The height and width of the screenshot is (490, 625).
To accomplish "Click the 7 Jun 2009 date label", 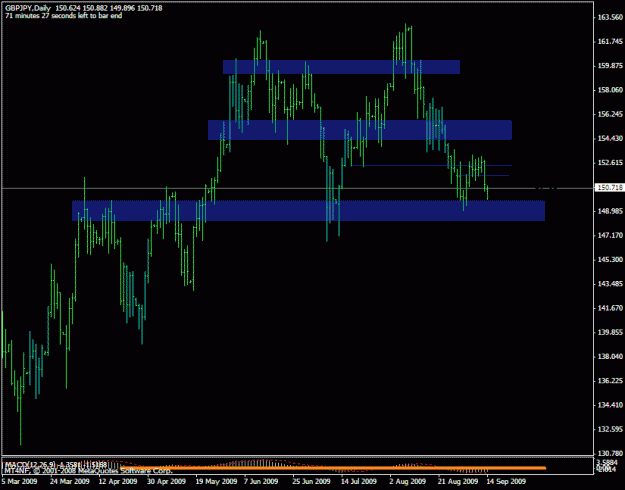I will point(261,482).
